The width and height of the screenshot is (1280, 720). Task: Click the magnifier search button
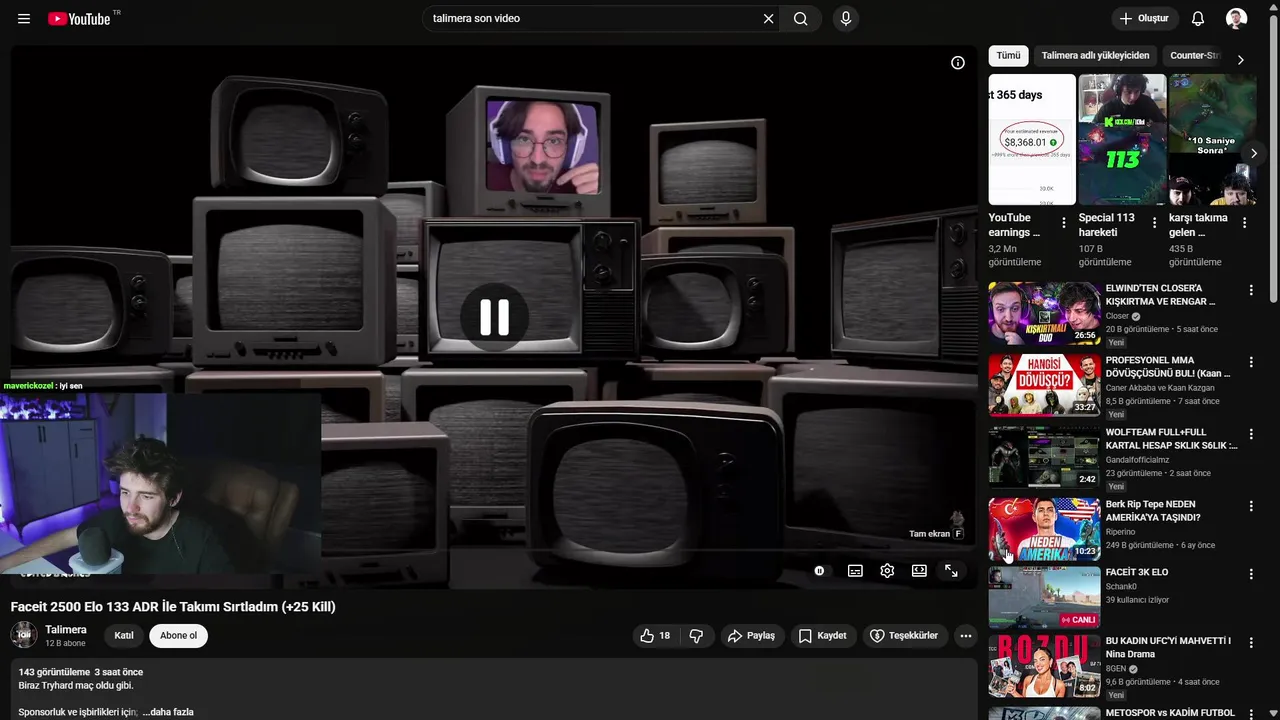[801, 19]
